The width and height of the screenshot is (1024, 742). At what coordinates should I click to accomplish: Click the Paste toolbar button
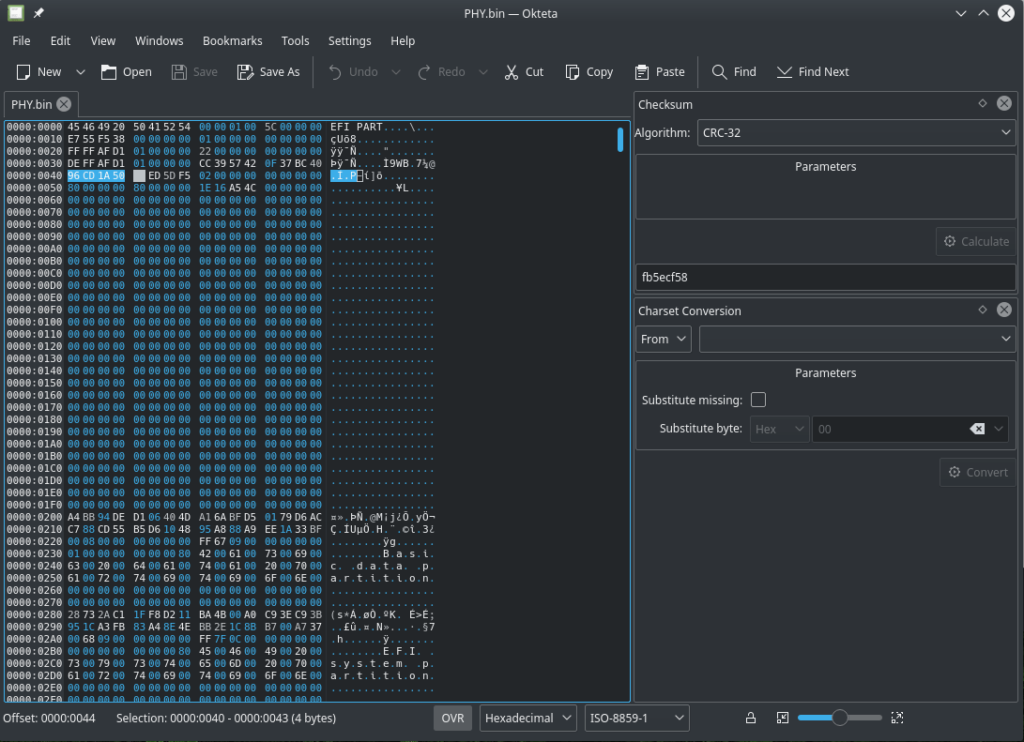pos(660,72)
